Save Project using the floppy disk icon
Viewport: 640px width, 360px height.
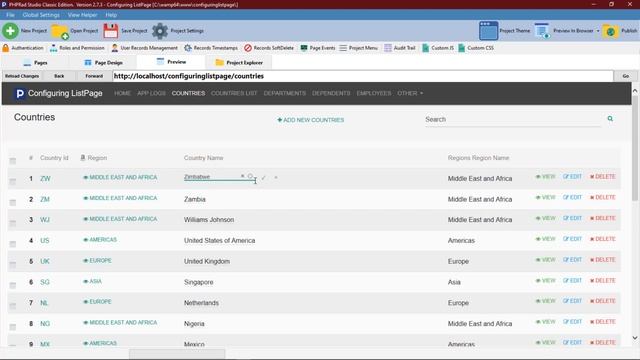[111, 31]
